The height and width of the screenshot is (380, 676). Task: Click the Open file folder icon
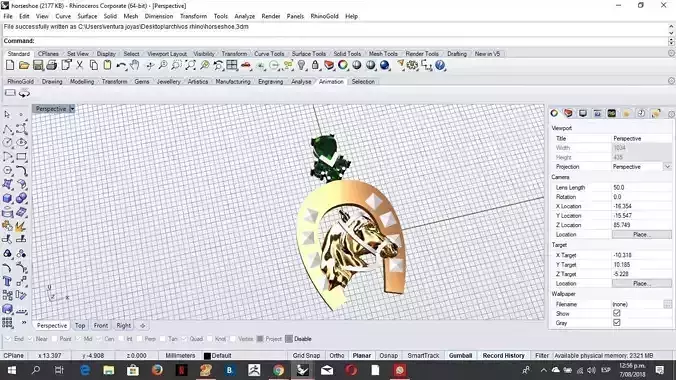point(24,66)
